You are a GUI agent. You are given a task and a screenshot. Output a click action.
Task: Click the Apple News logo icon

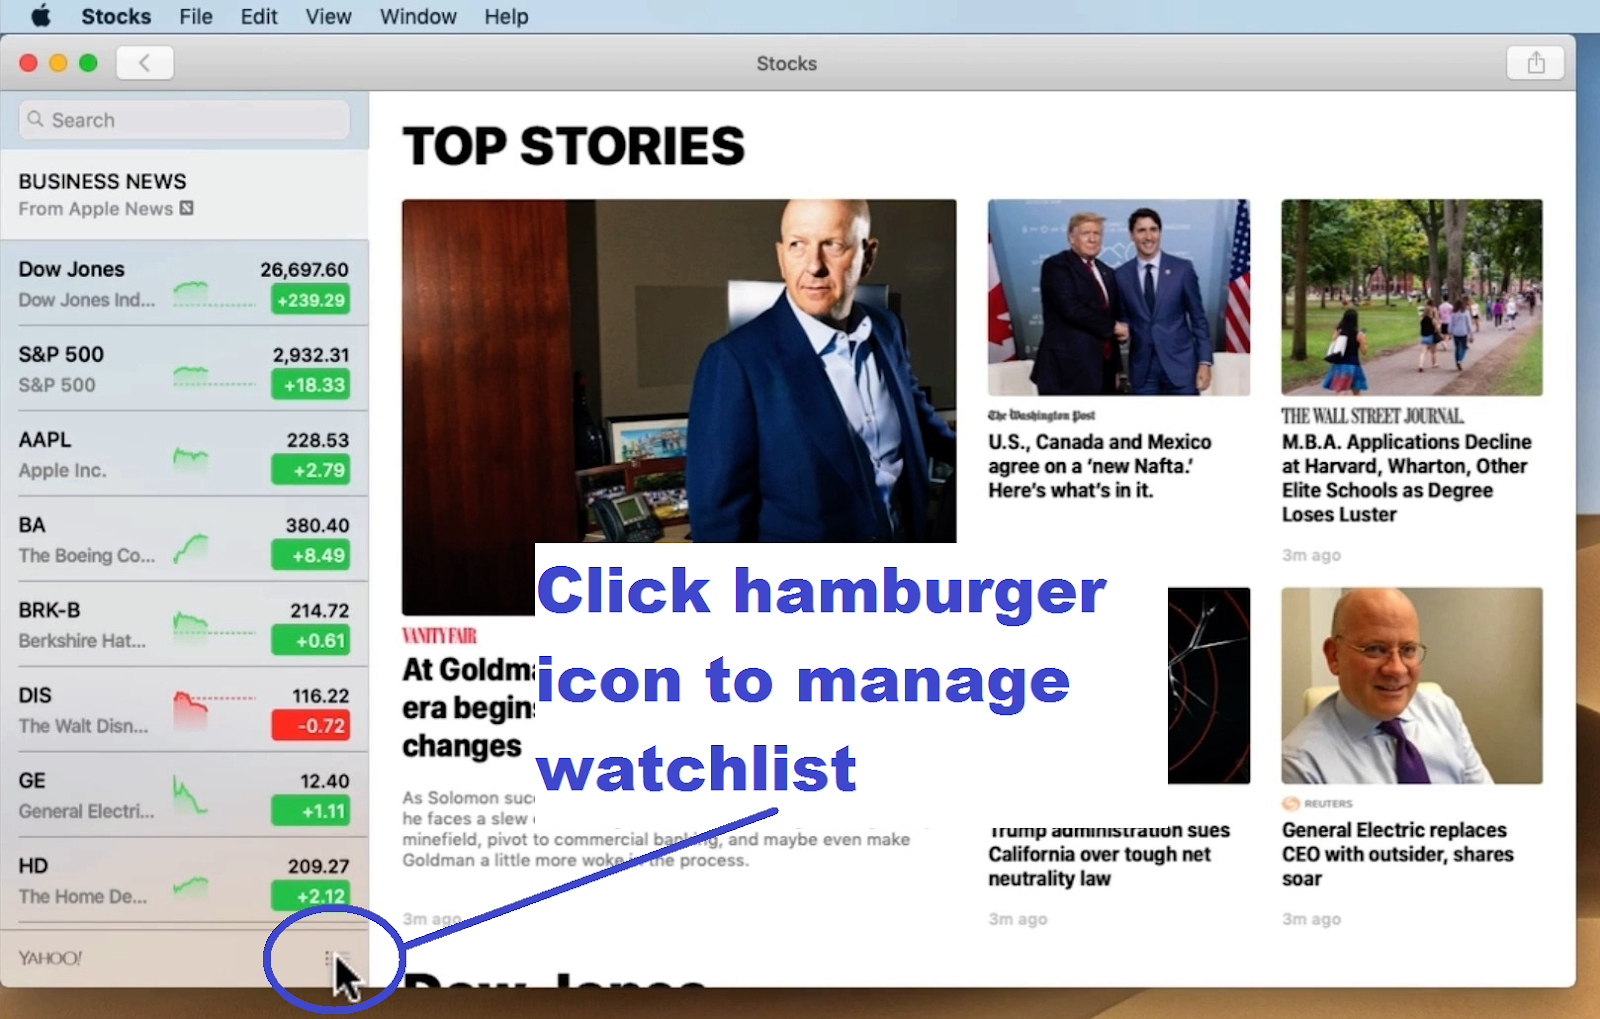(186, 208)
